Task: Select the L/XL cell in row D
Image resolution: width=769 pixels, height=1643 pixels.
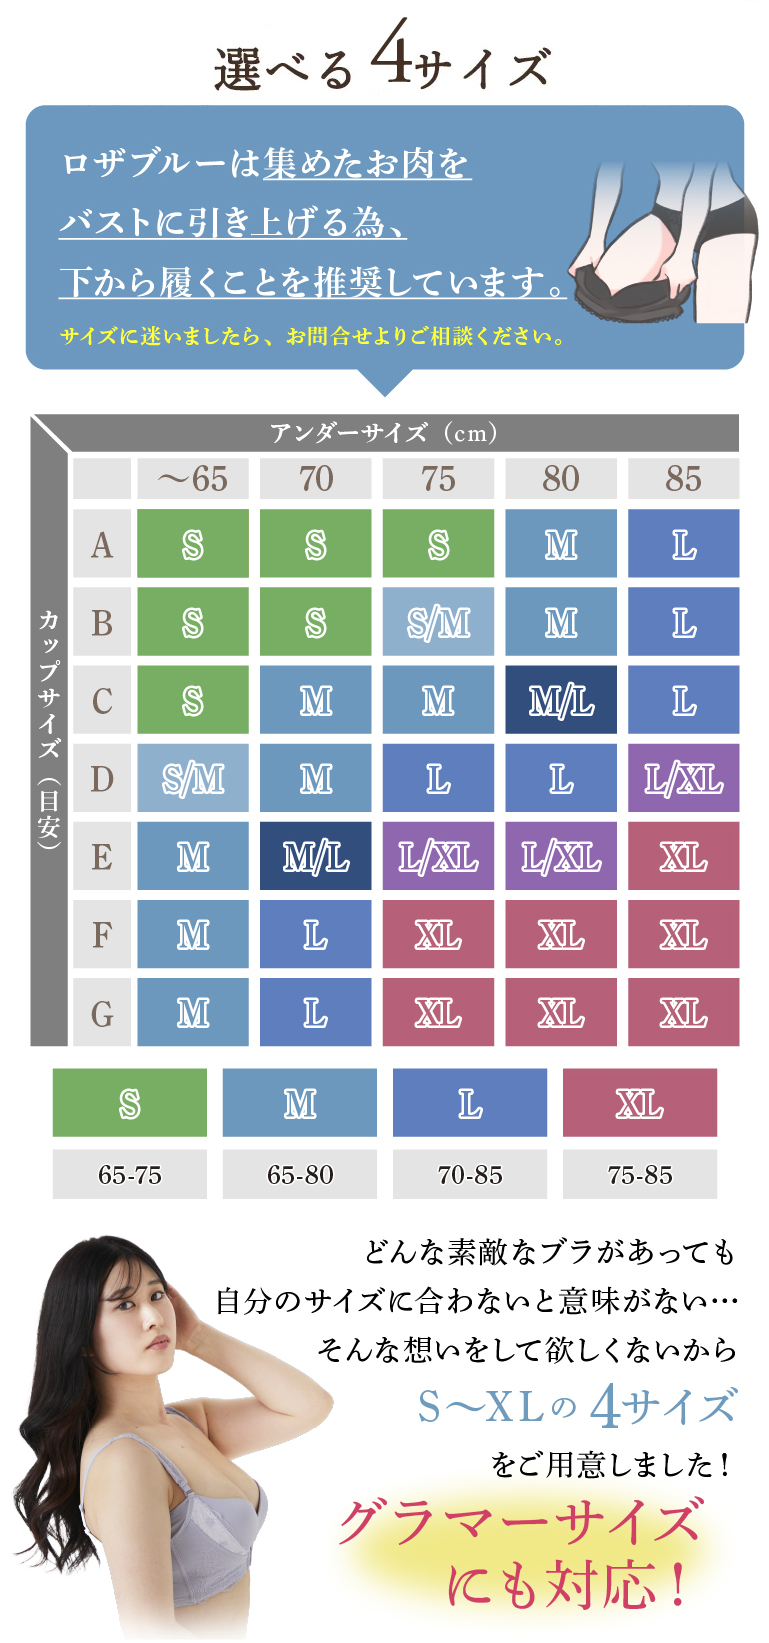Action: coord(683,778)
